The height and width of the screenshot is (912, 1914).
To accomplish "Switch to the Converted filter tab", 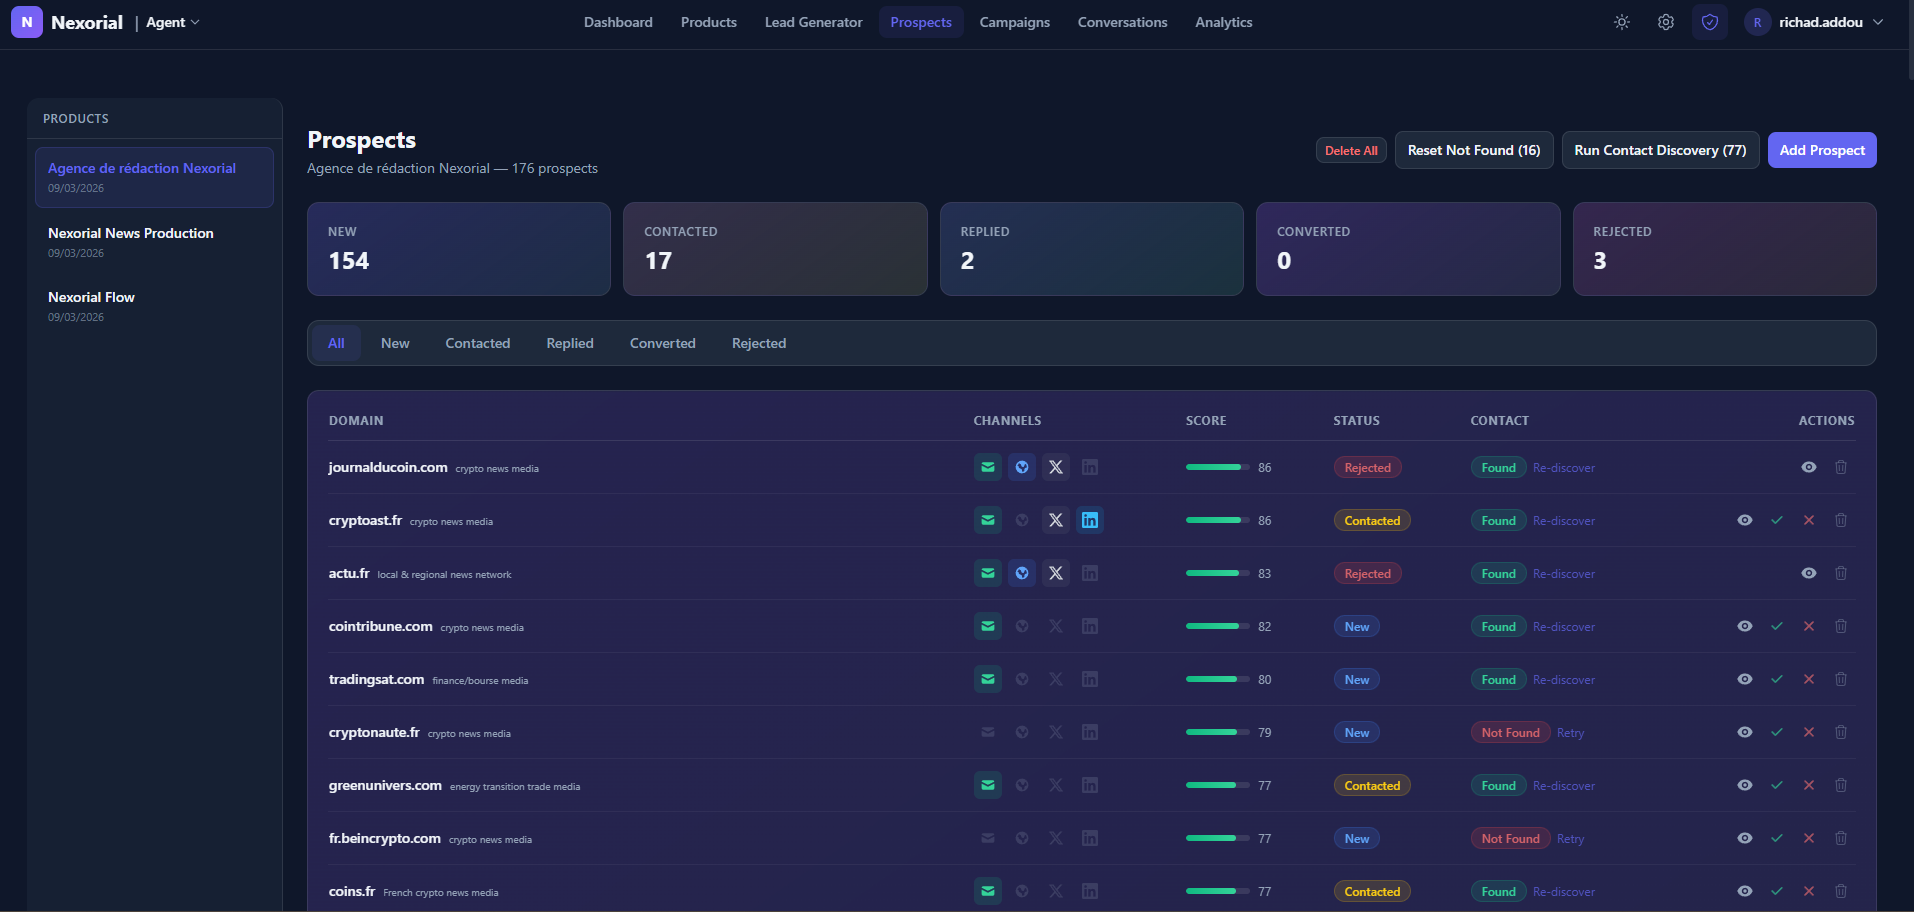I will [661, 343].
